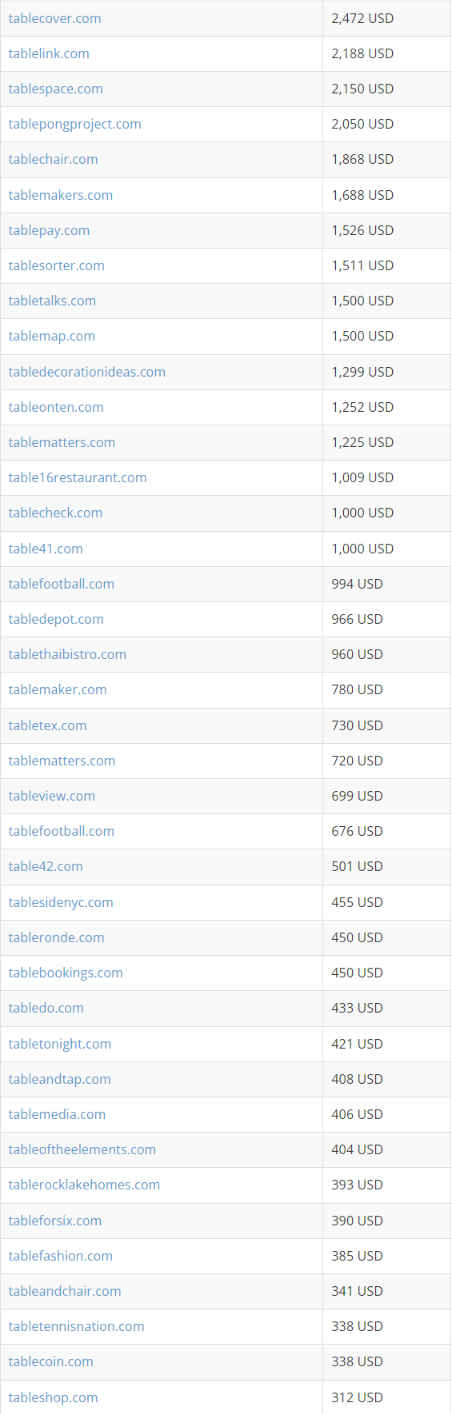Open tablepay.com domain entry
Image resolution: width=451 pixels, height=1414 pixels.
point(49,230)
